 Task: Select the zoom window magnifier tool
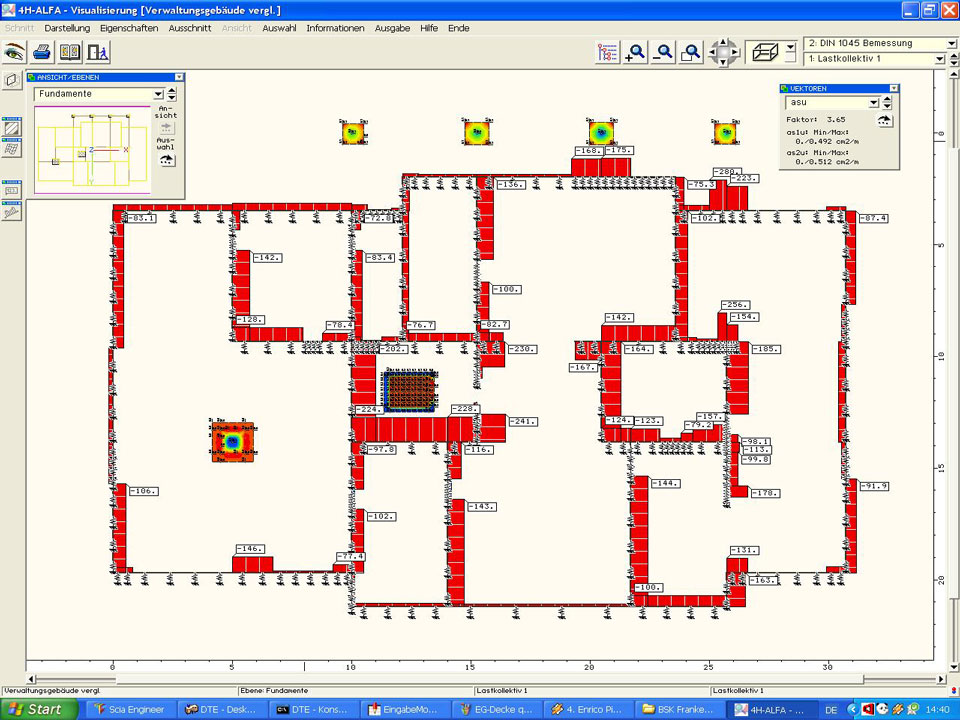[x=690, y=53]
